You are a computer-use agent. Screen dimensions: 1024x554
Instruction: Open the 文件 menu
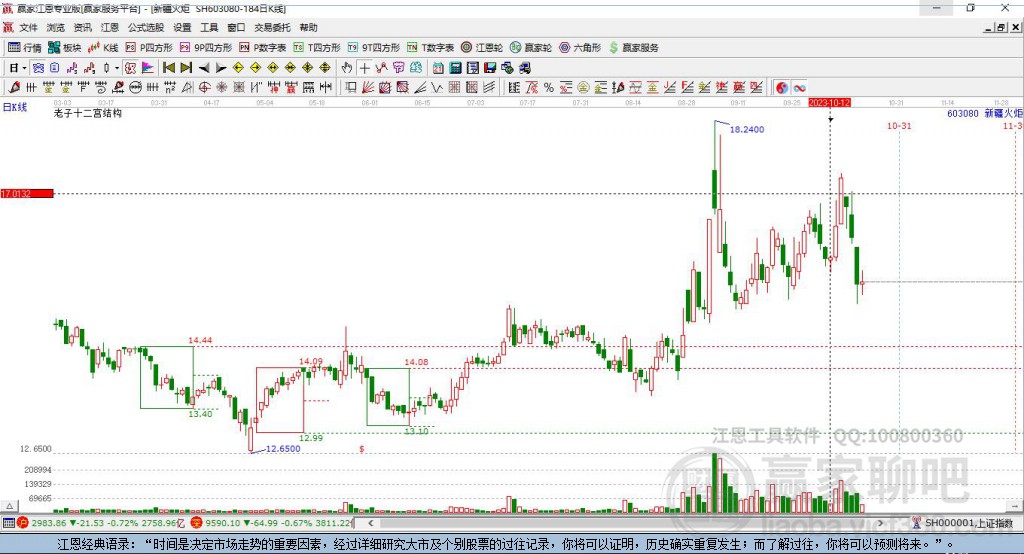(29, 27)
